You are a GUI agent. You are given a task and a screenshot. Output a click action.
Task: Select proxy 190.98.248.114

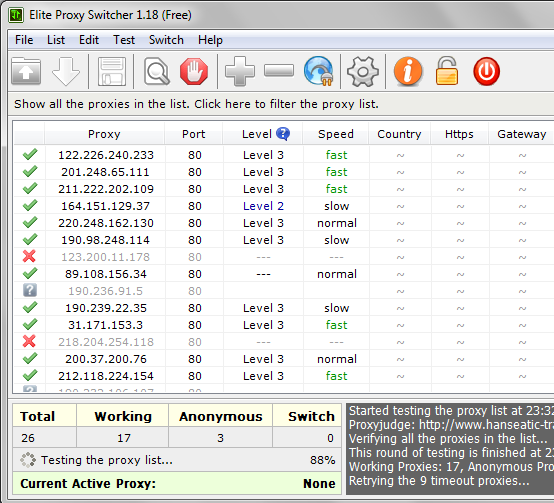tap(105, 240)
